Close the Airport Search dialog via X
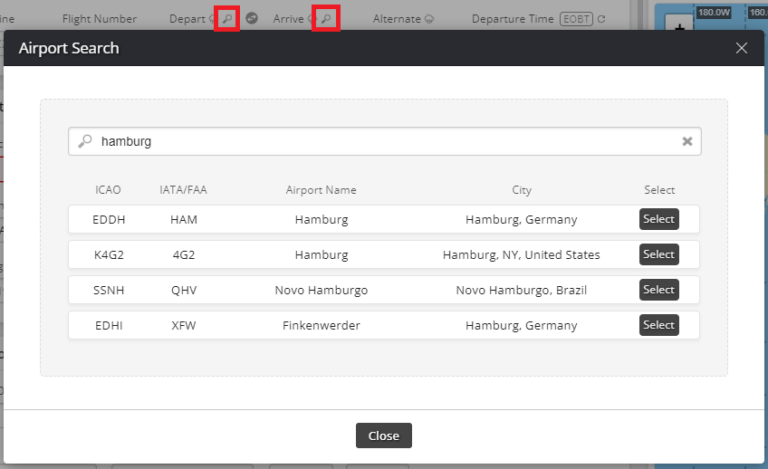768x469 pixels. click(x=741, y=48)
